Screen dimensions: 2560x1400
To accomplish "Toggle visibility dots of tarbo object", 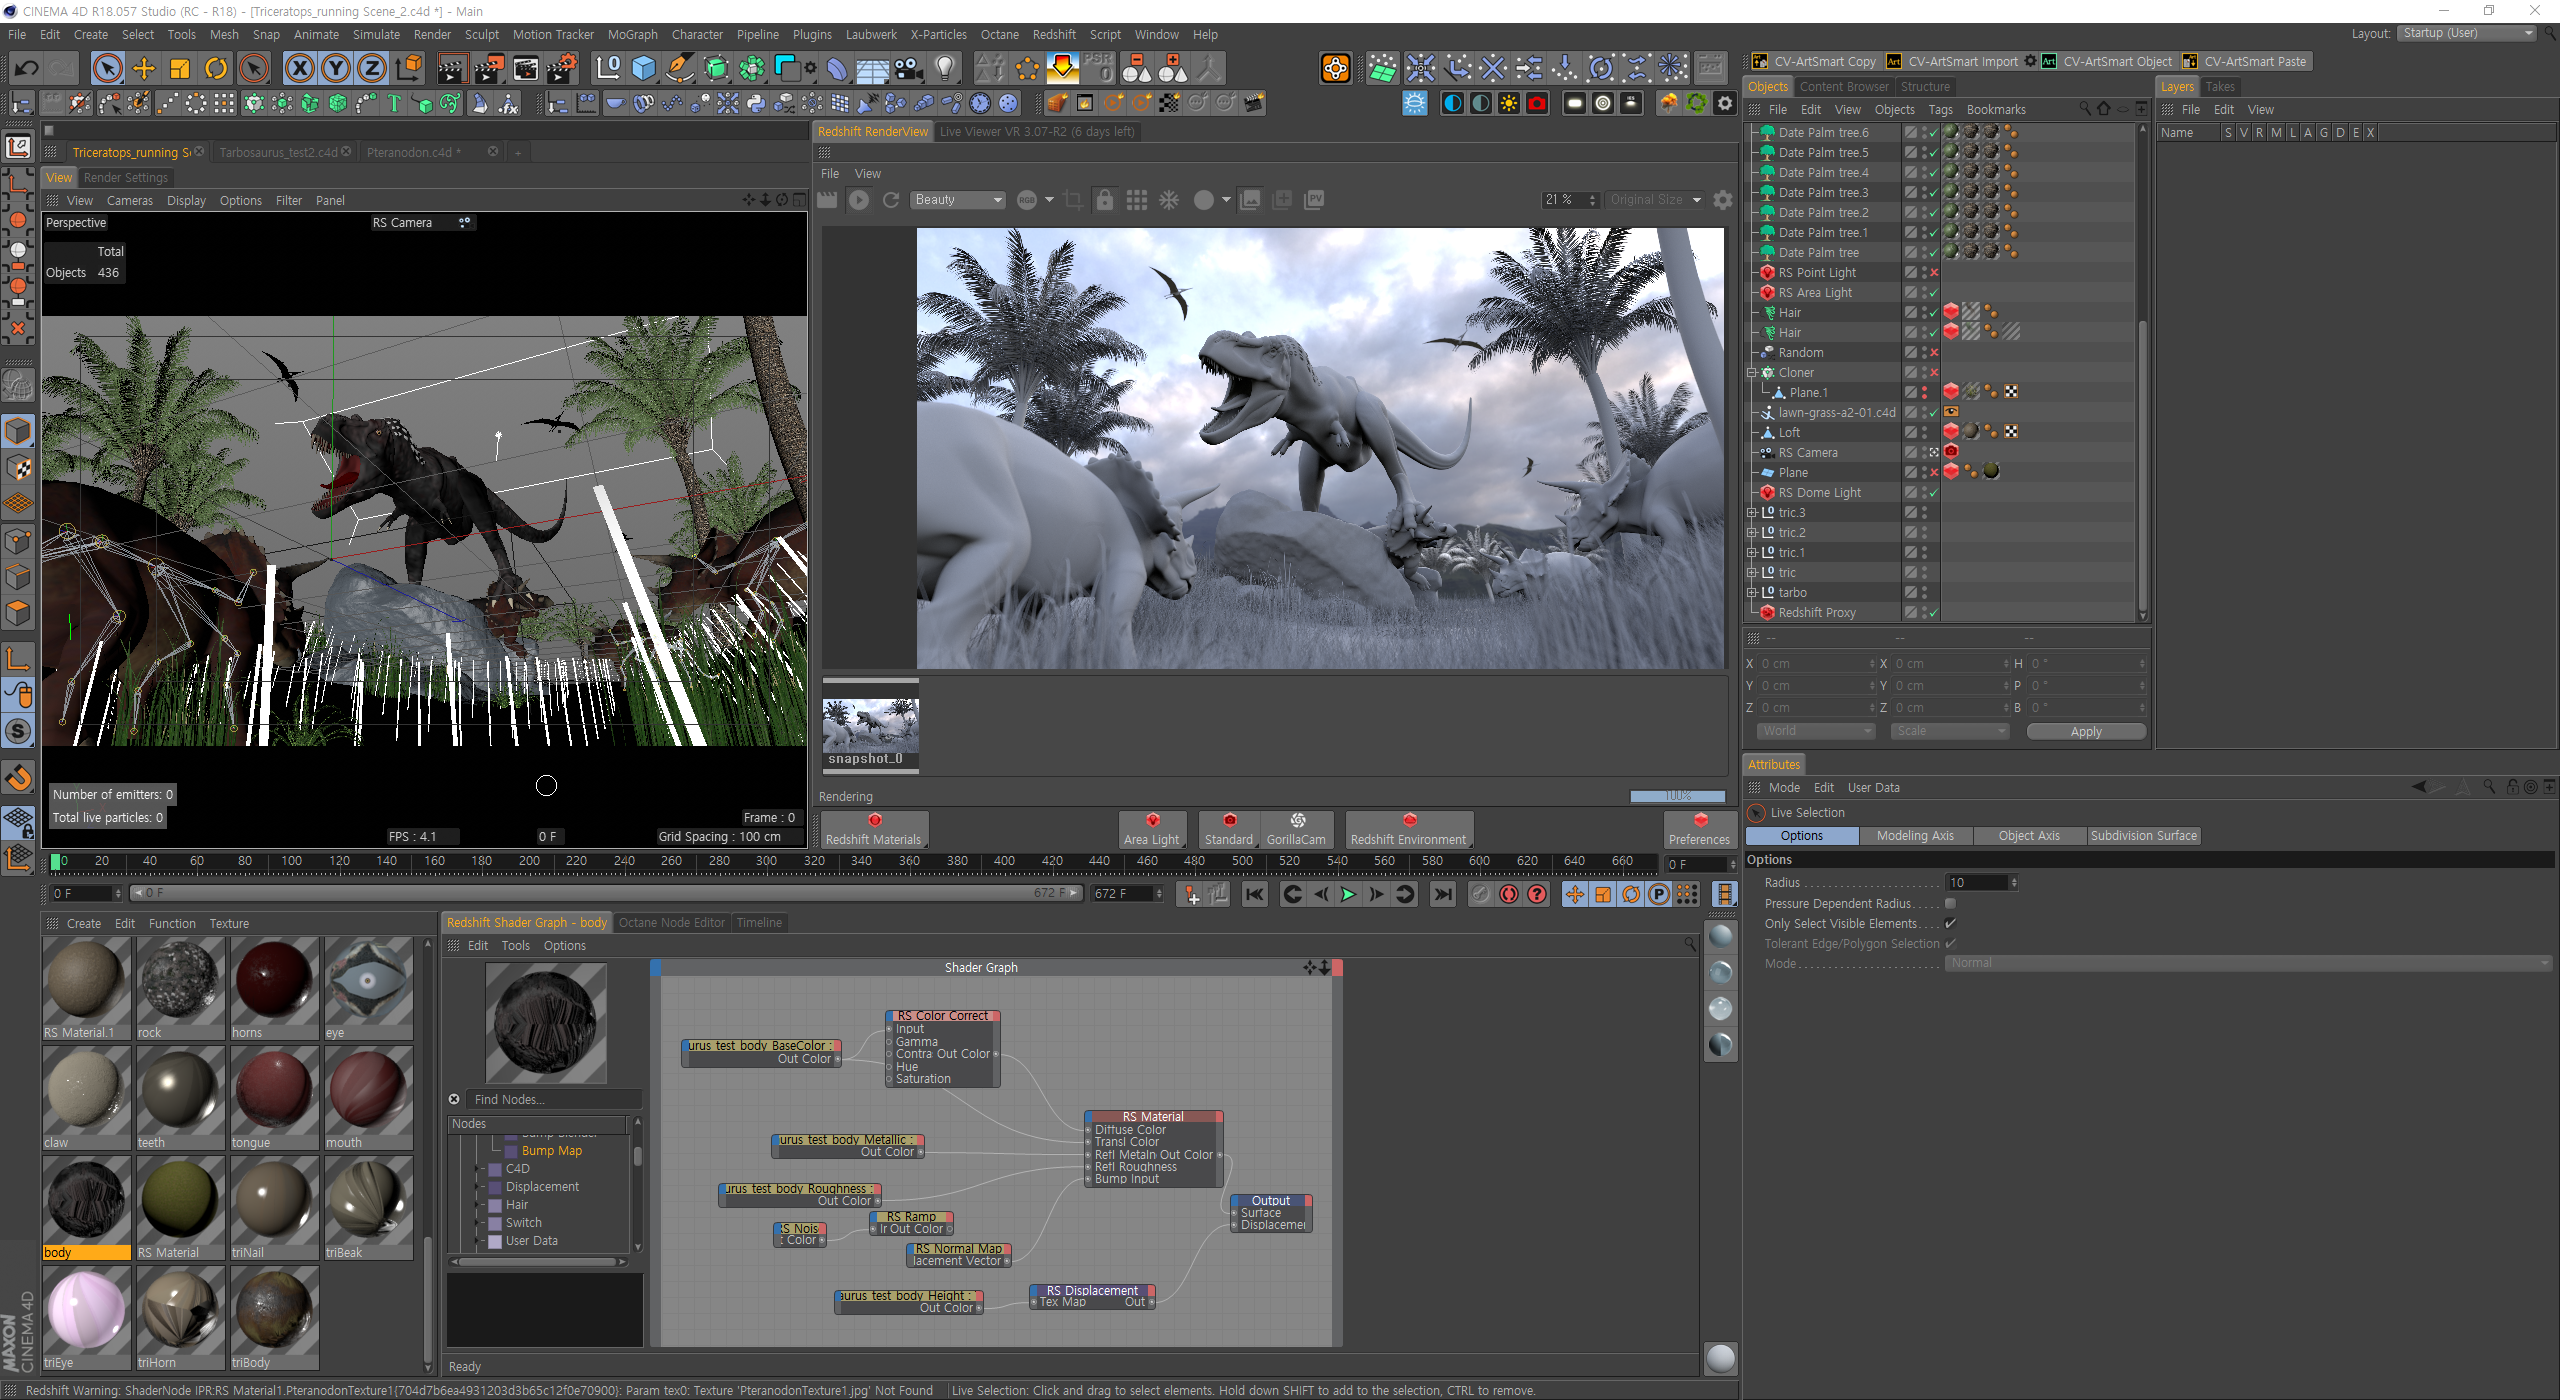I will click(x=1924, y=592).
